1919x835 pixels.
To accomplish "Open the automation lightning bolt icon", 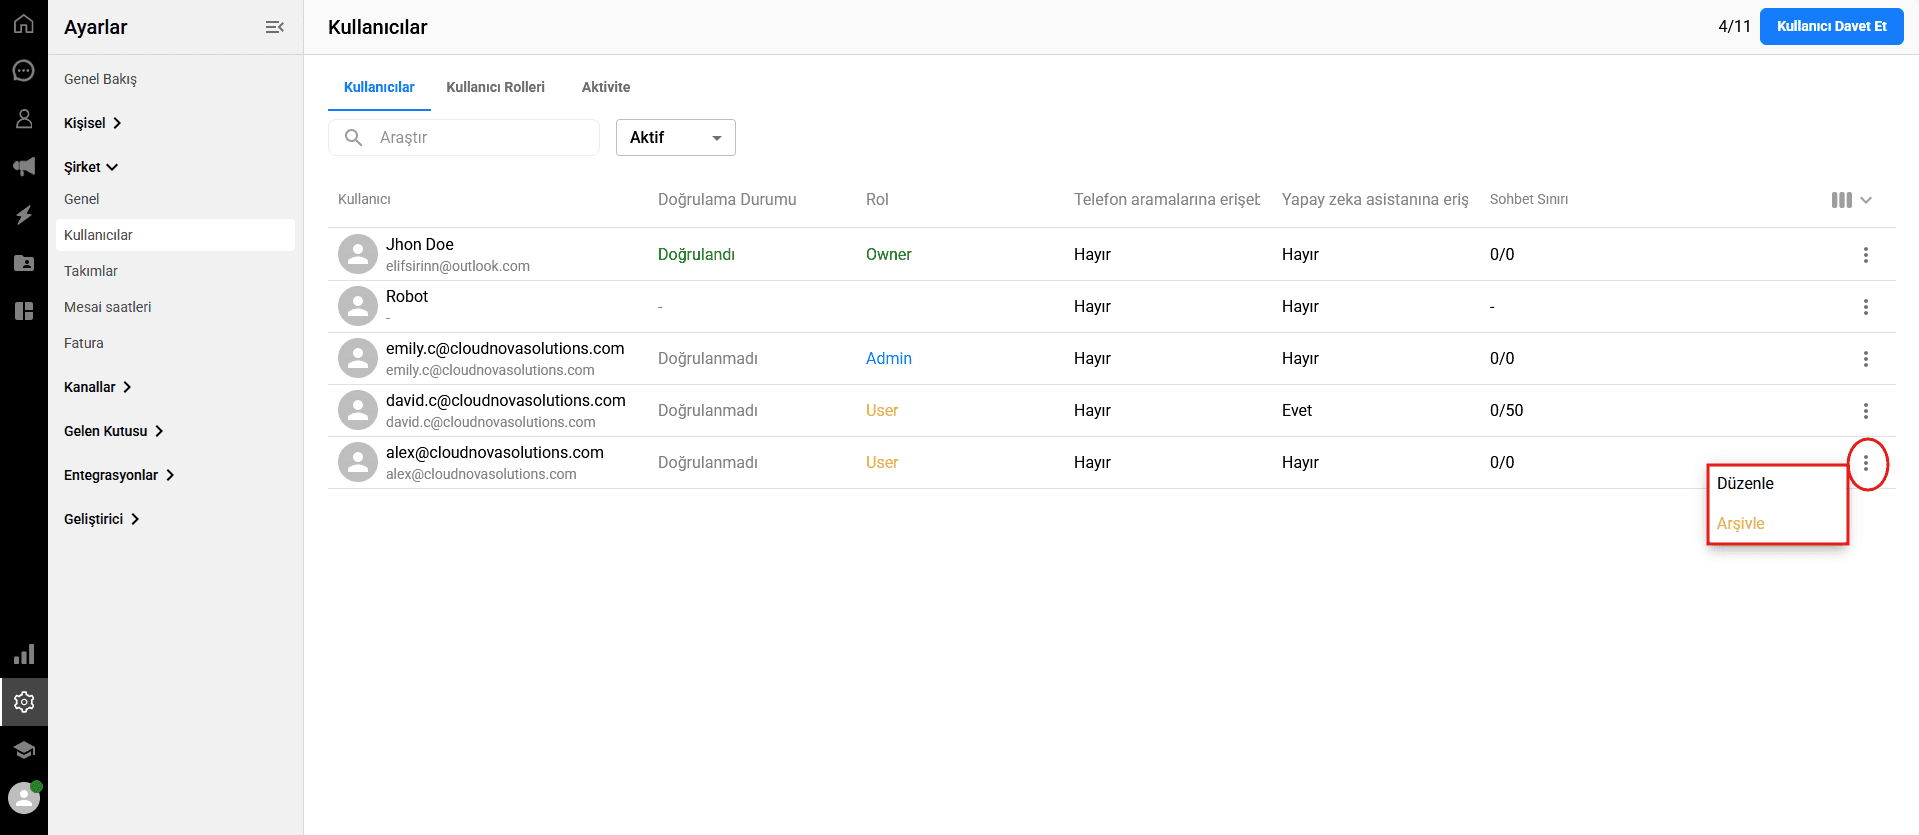I will pyautogui.click(x=24, y=215).
